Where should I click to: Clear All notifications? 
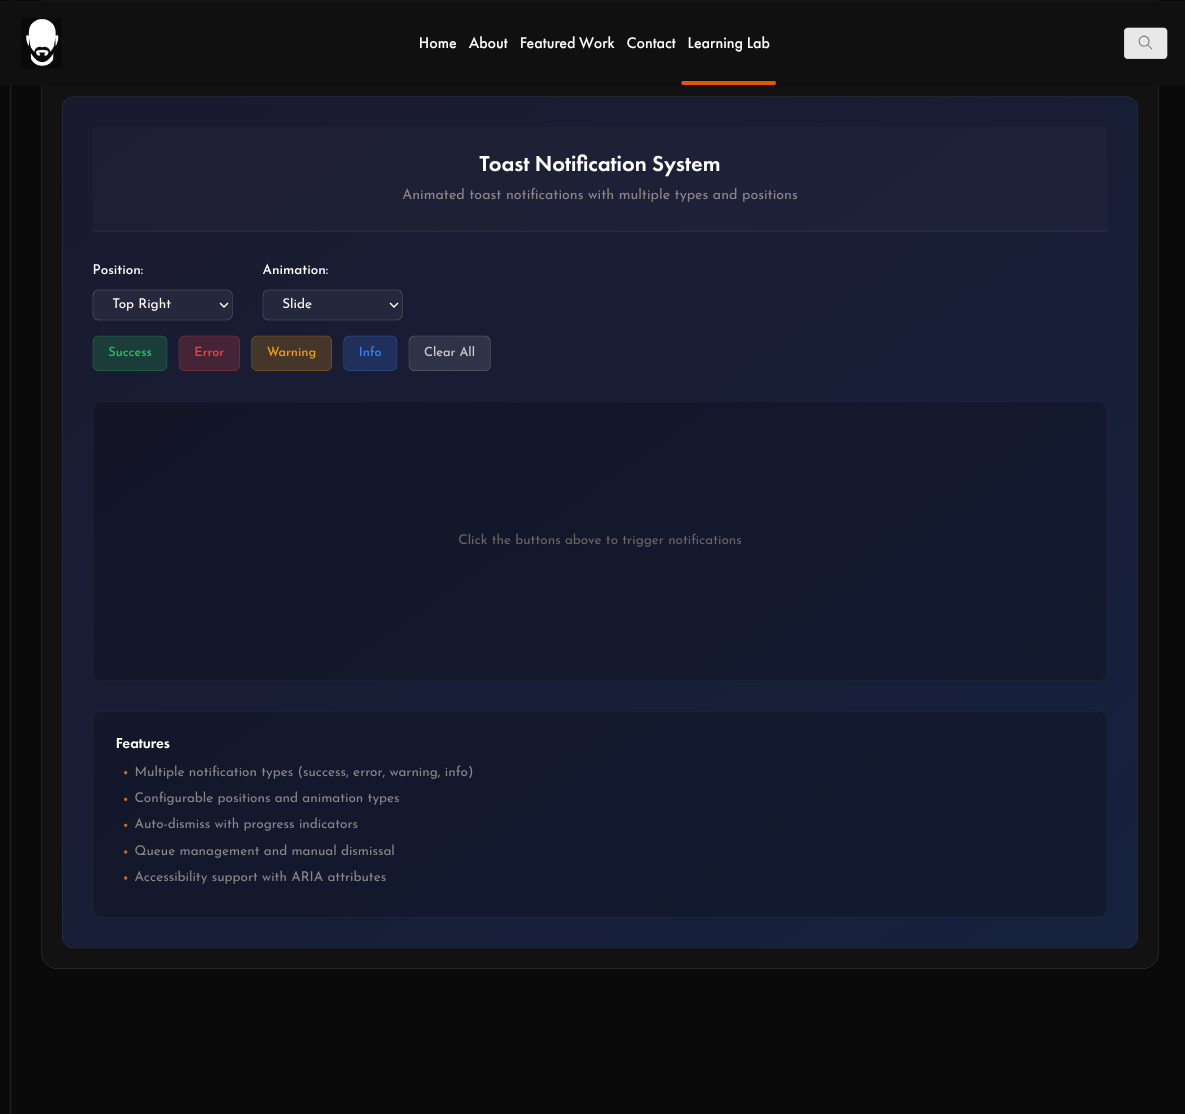click(x=450, y=353)
